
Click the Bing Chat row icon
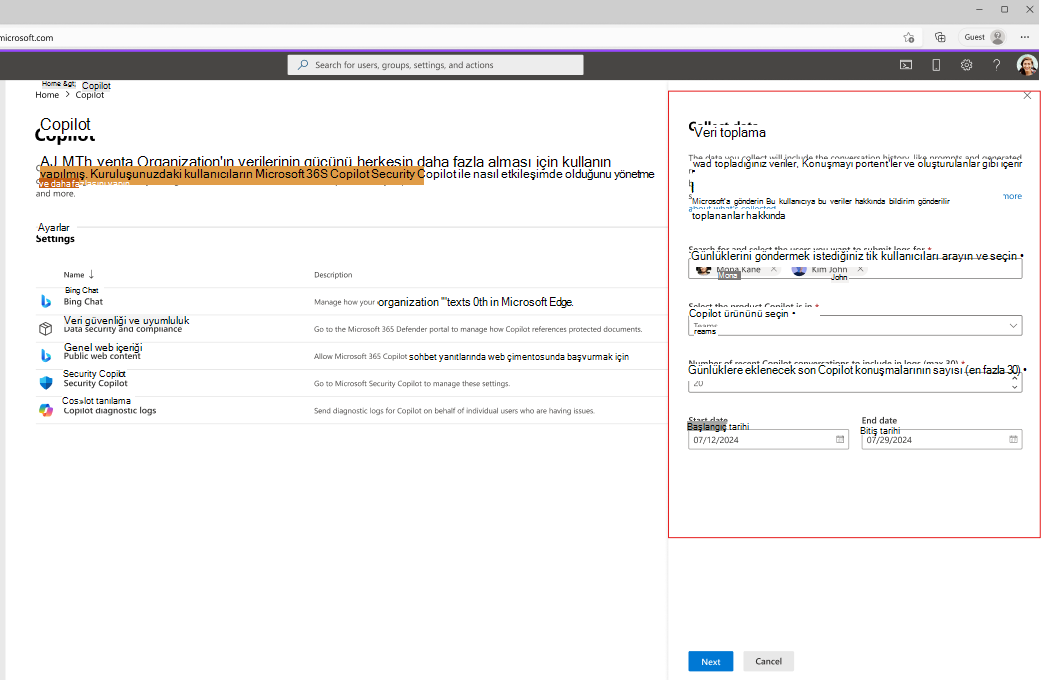tap(46, 301)
